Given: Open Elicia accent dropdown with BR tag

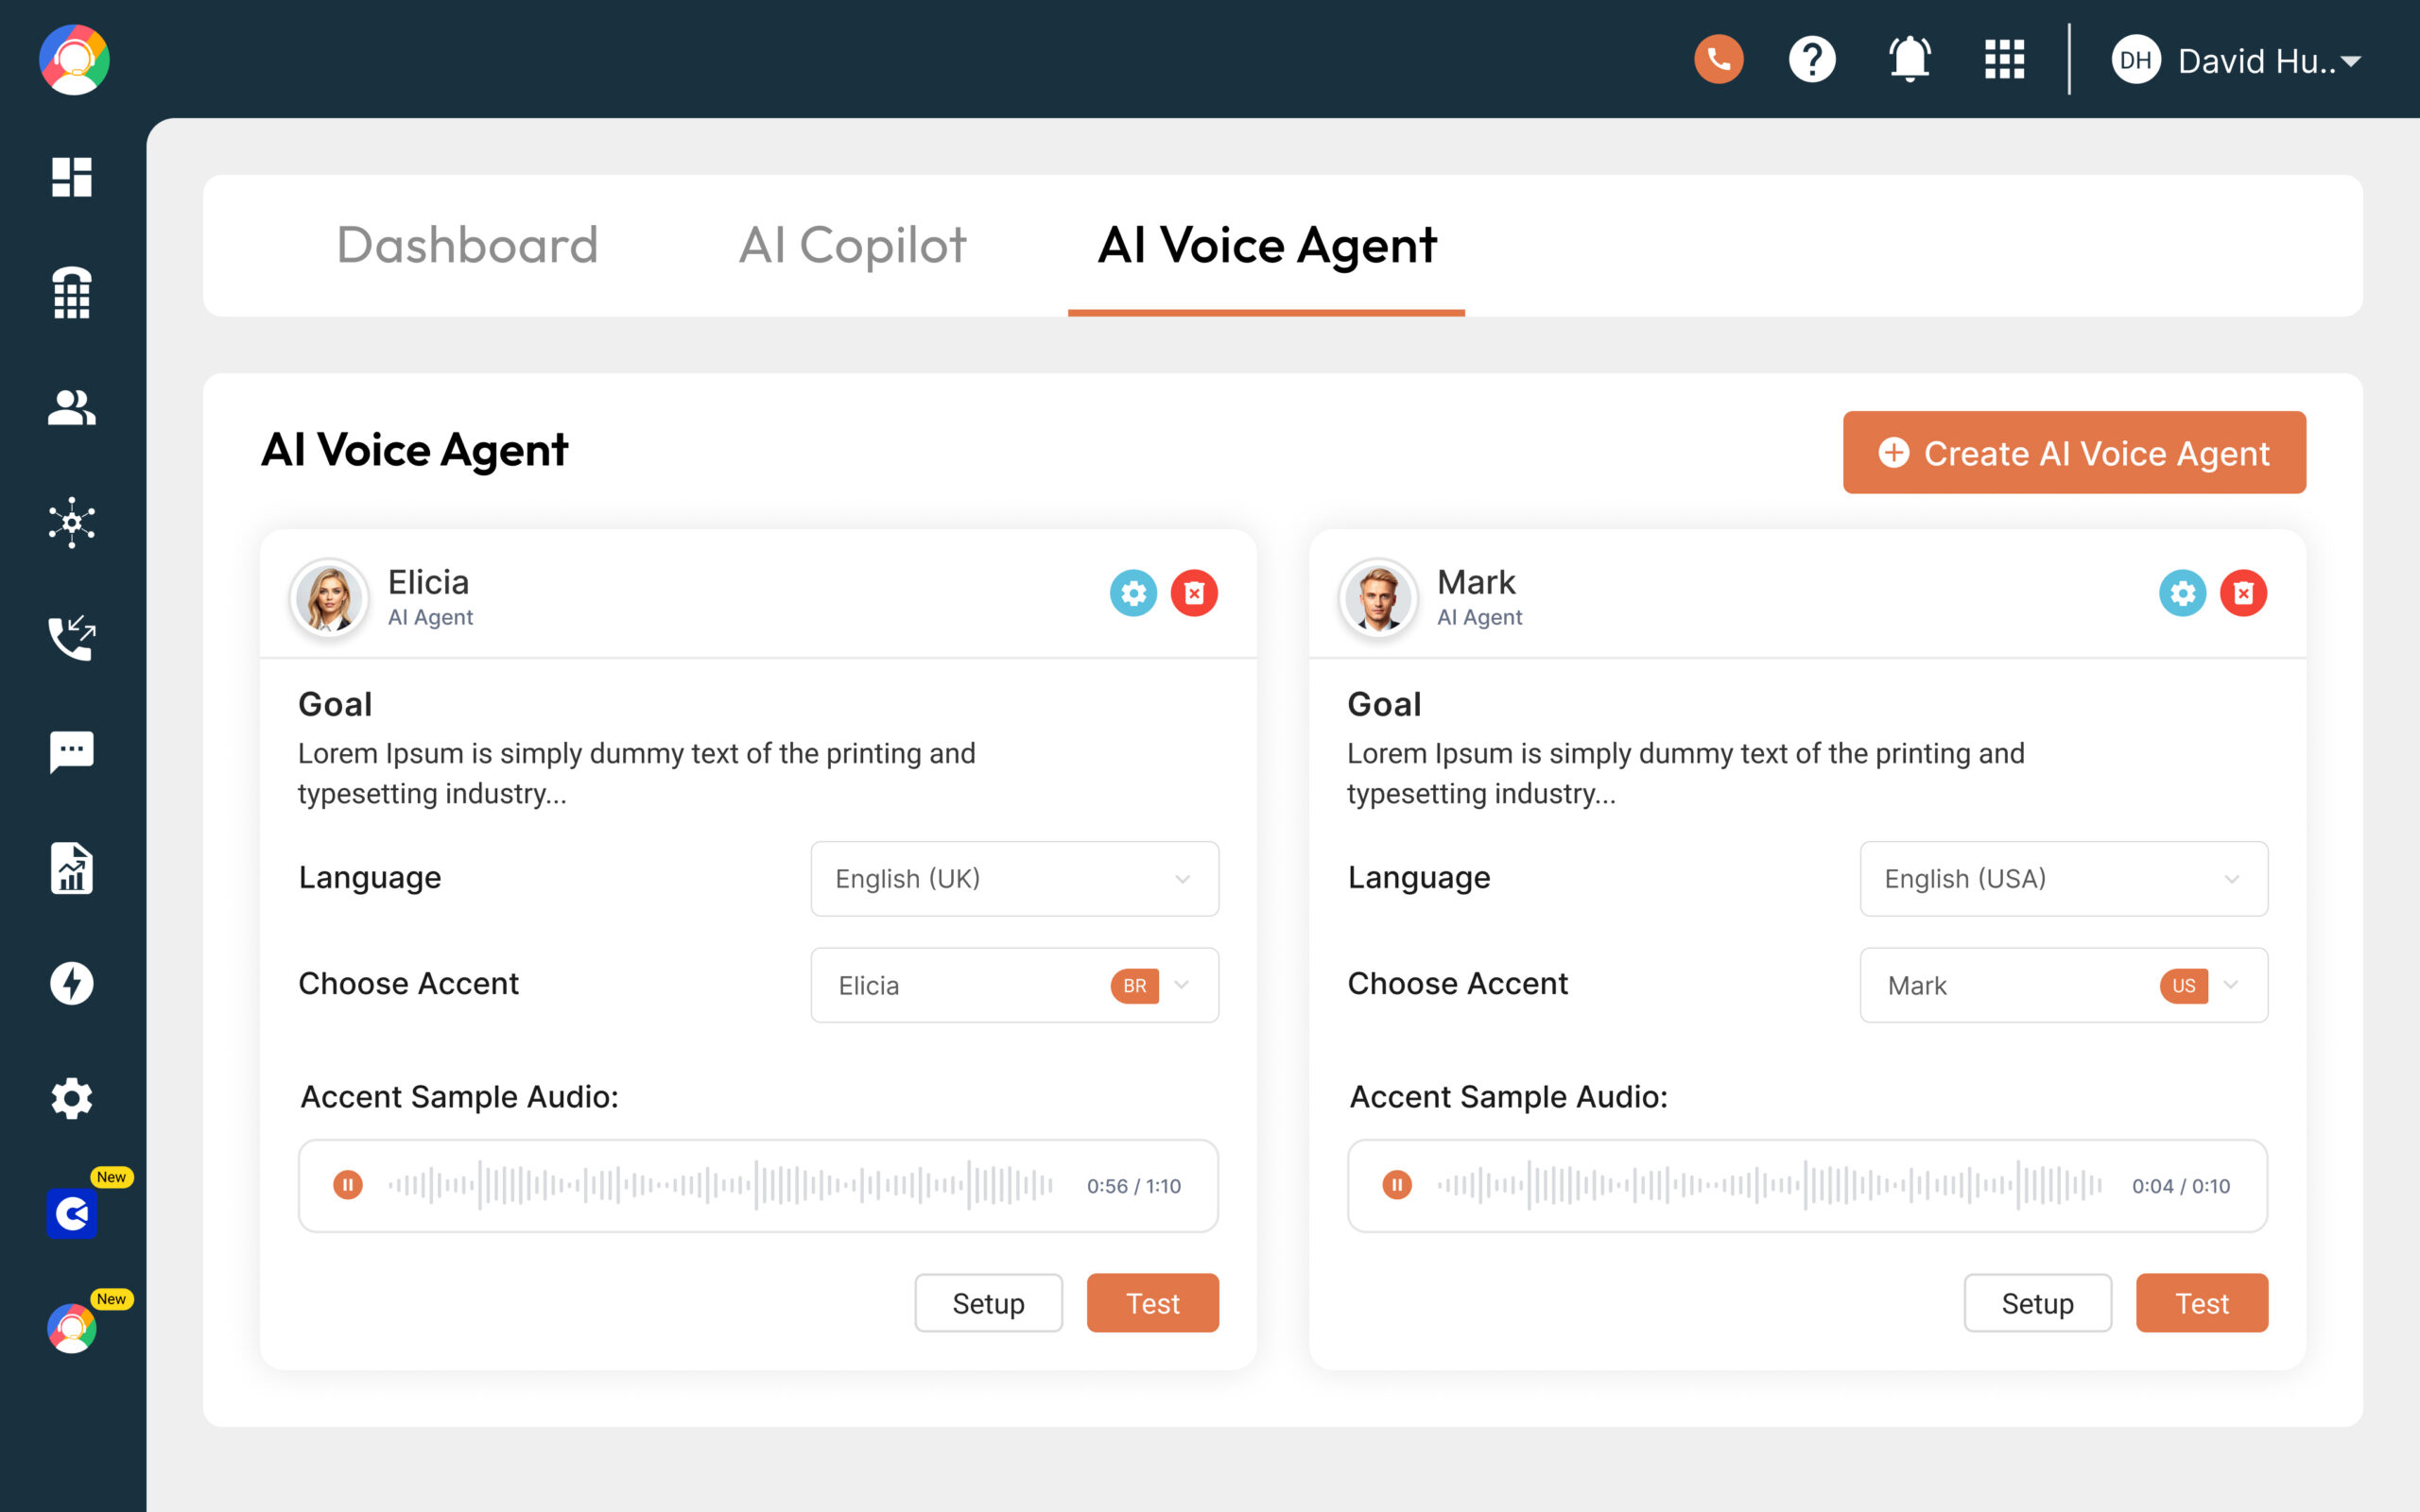Looking at the screenshot, I should click(x=1014, y=985).
